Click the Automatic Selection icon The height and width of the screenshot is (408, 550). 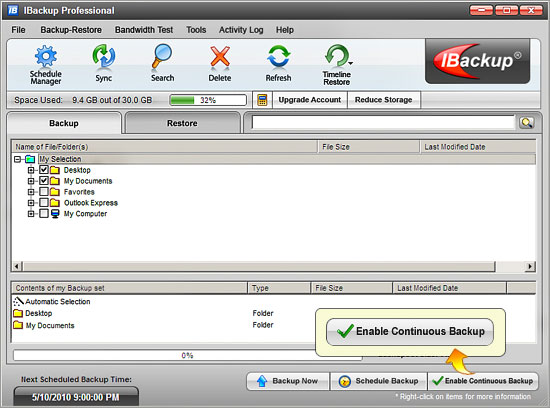tap(18, 301)
